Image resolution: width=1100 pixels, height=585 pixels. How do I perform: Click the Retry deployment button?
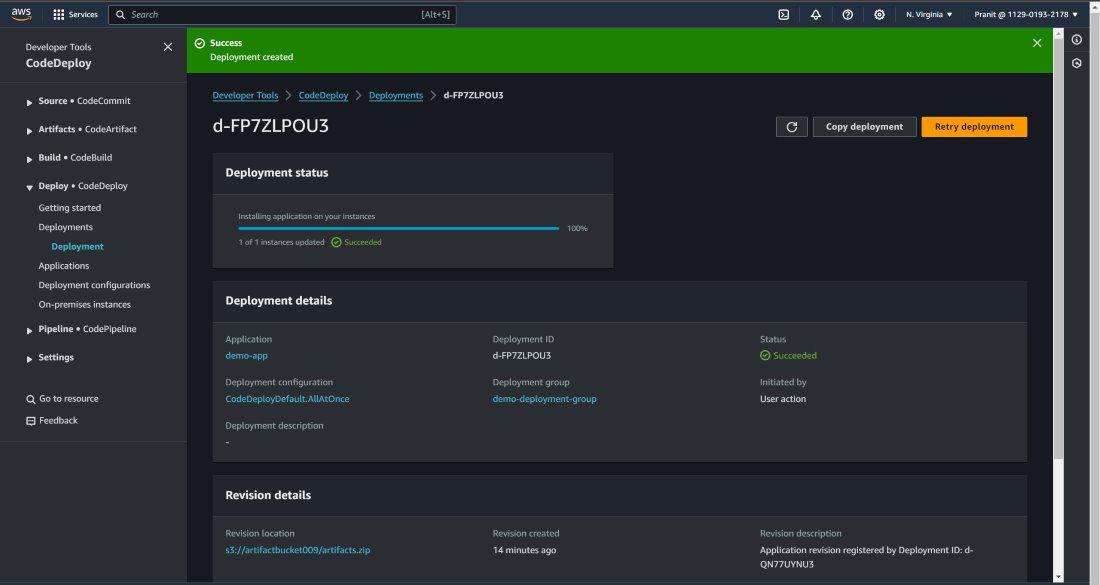[x=974, y=127]
